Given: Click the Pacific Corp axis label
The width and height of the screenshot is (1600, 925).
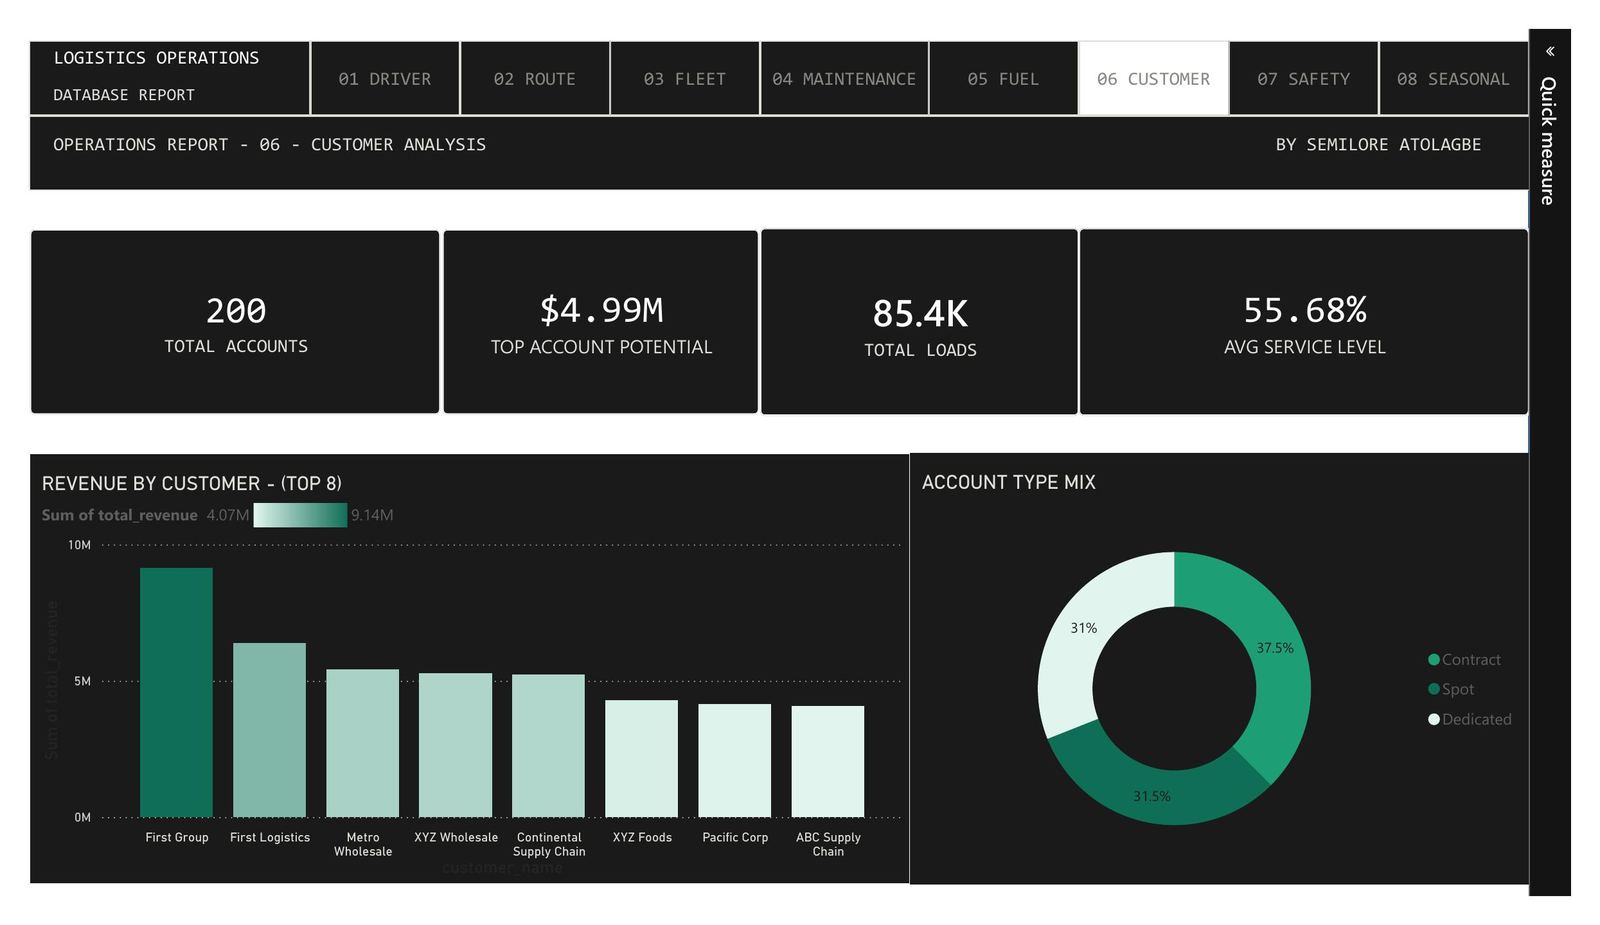Looking at the screenshot, I should pos(735,837).
